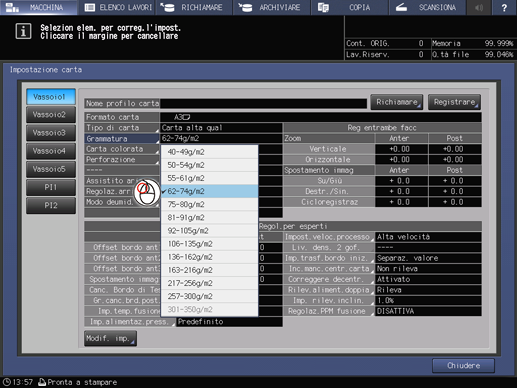Choose 75-80g/m2 weight
This screenshot has width=517, height=388.
[209, 204]
